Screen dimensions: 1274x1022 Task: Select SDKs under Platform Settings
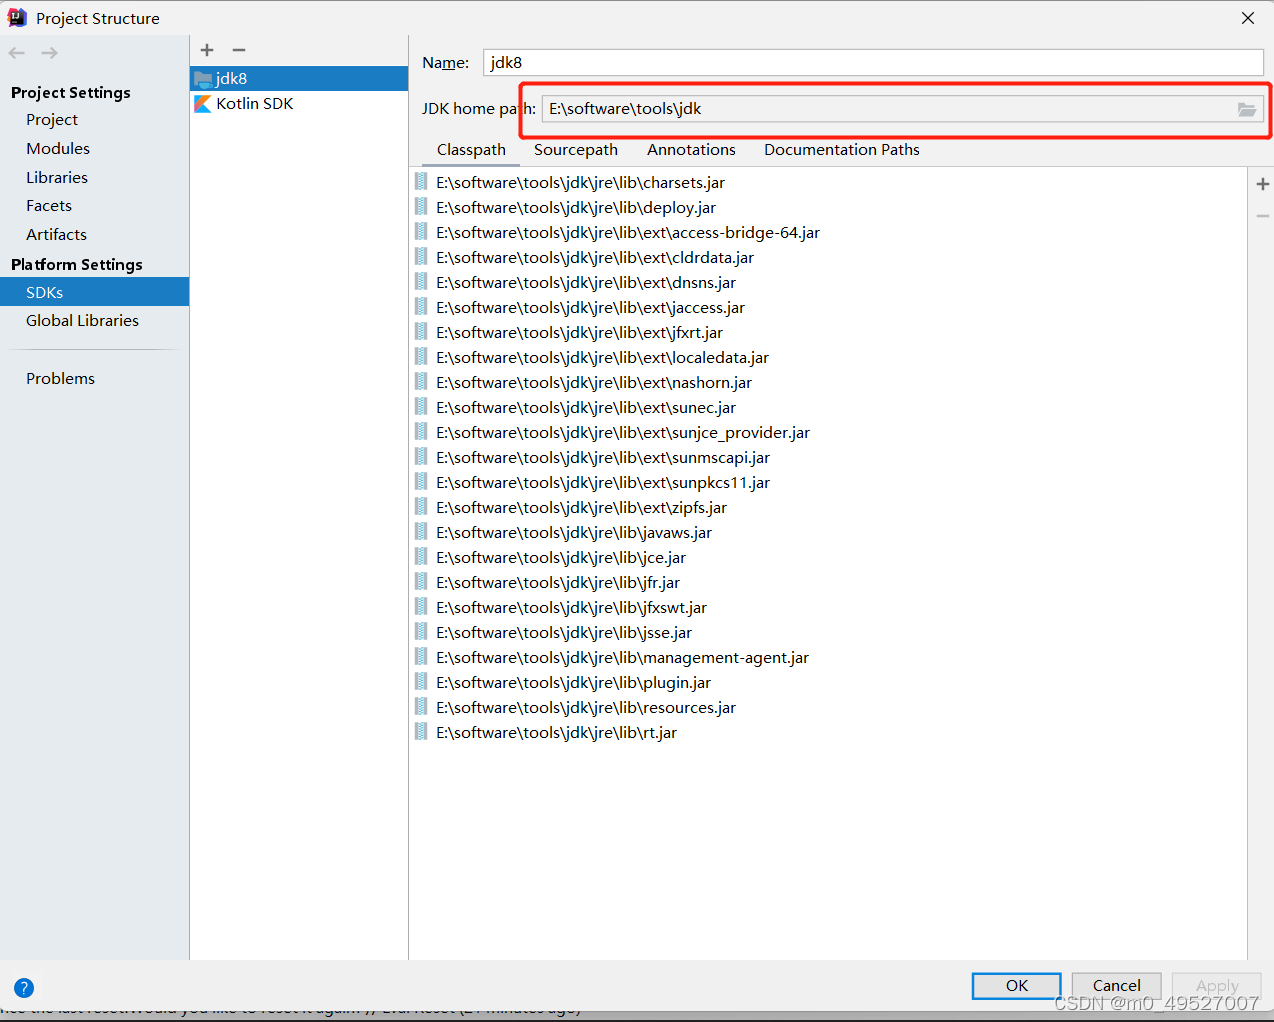tap(94, 292)
